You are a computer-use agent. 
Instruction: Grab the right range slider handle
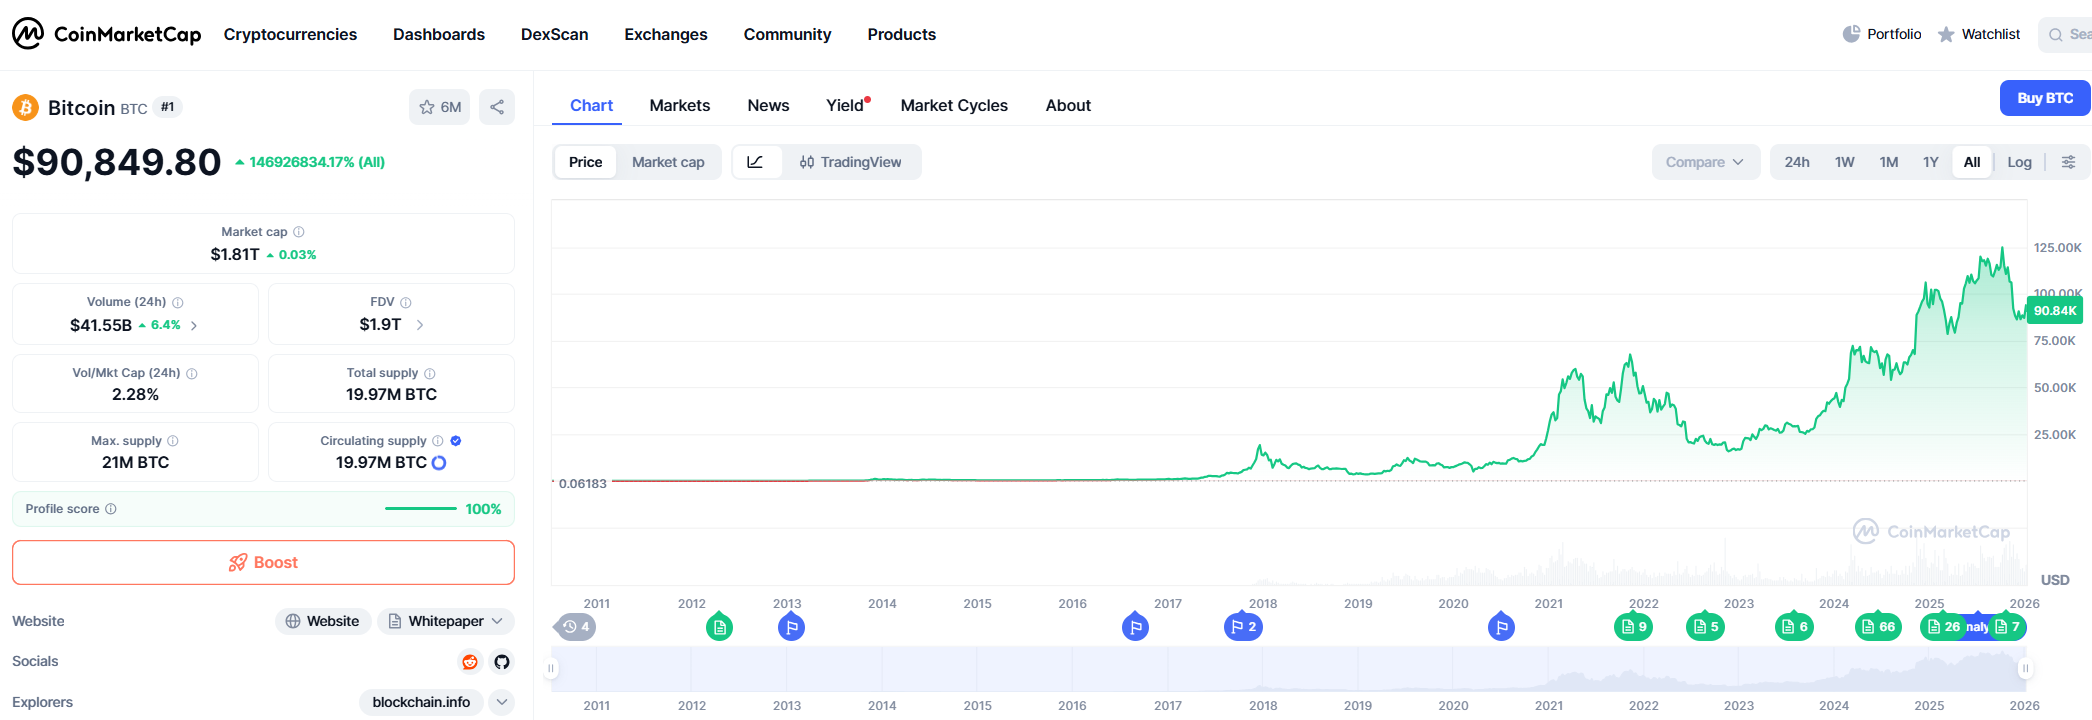2025,668
